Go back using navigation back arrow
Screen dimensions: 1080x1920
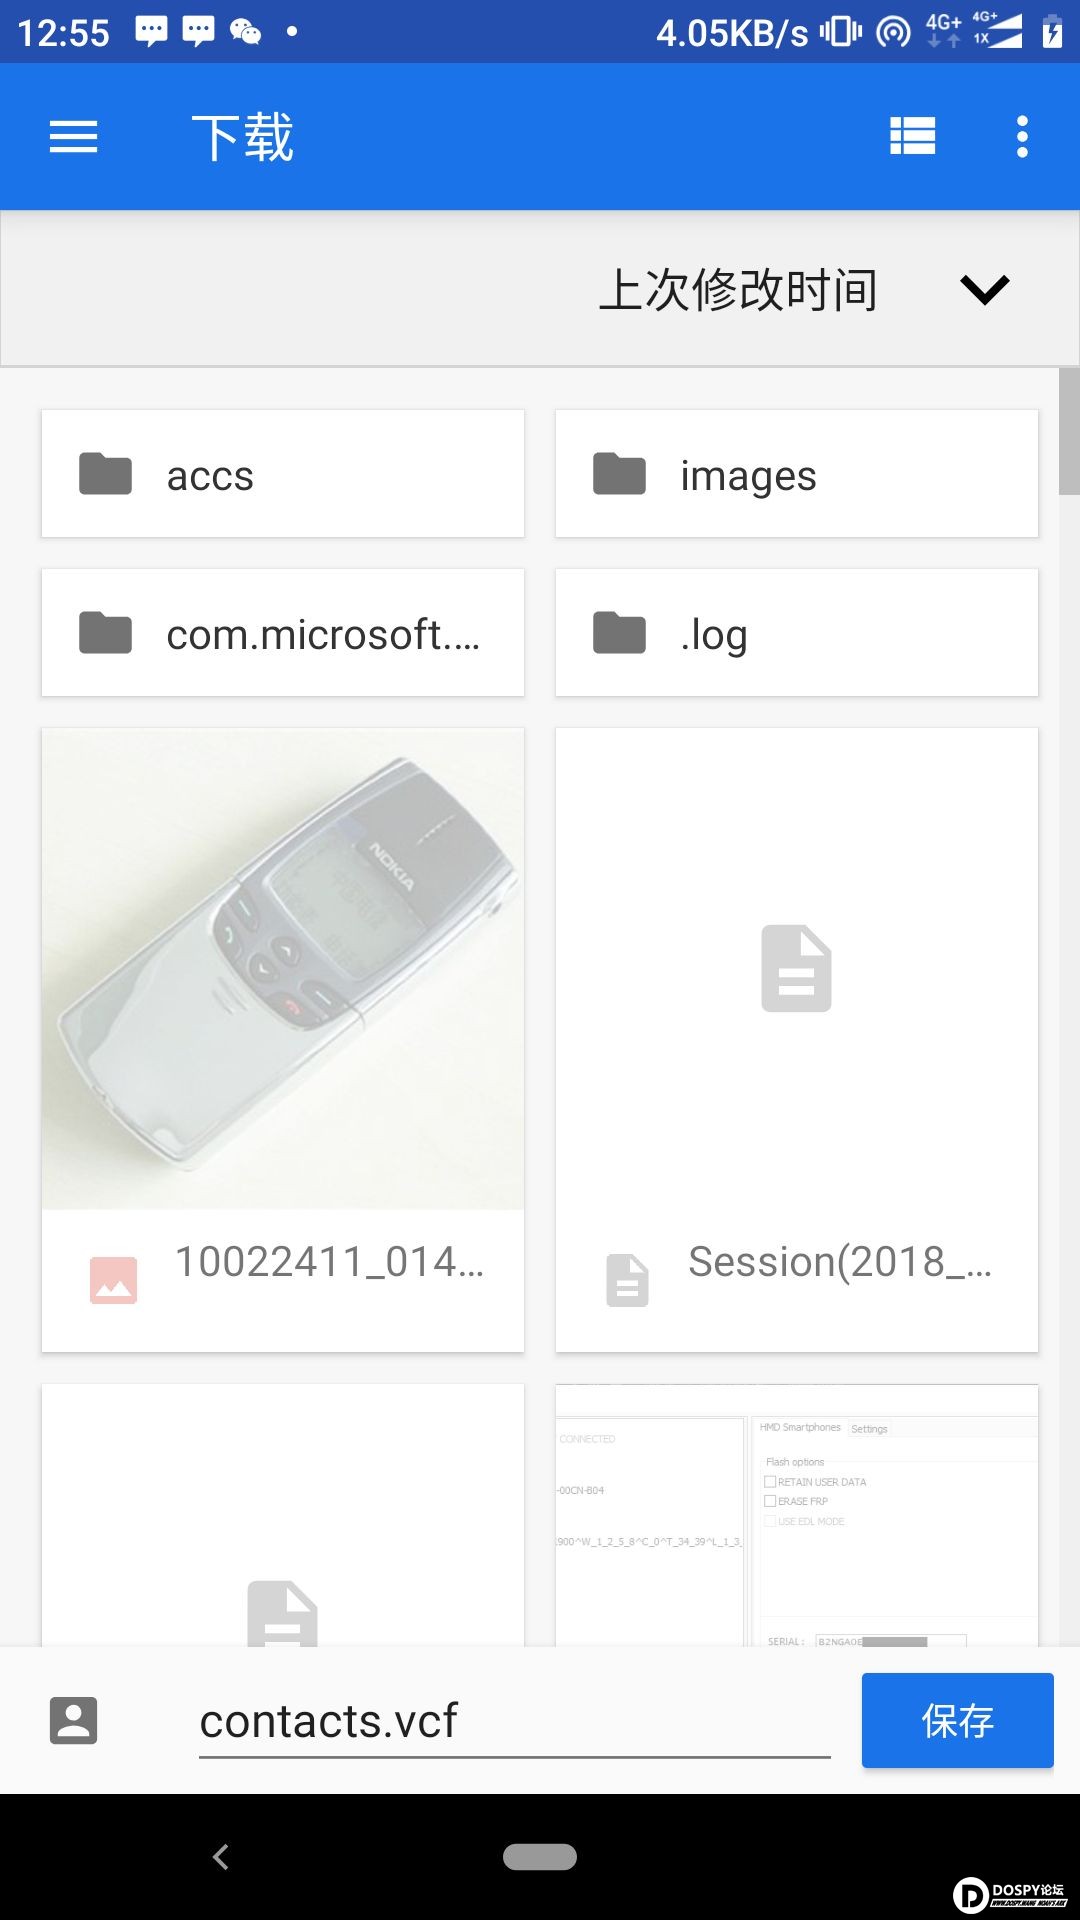(x=221, y=1857)
